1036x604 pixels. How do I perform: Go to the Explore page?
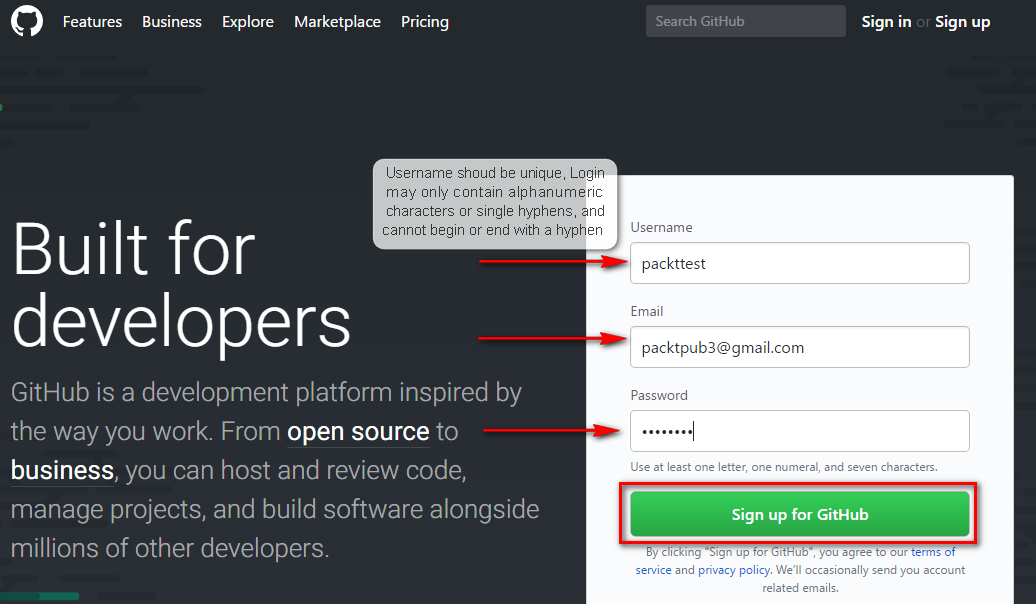[x=248, y=22]
